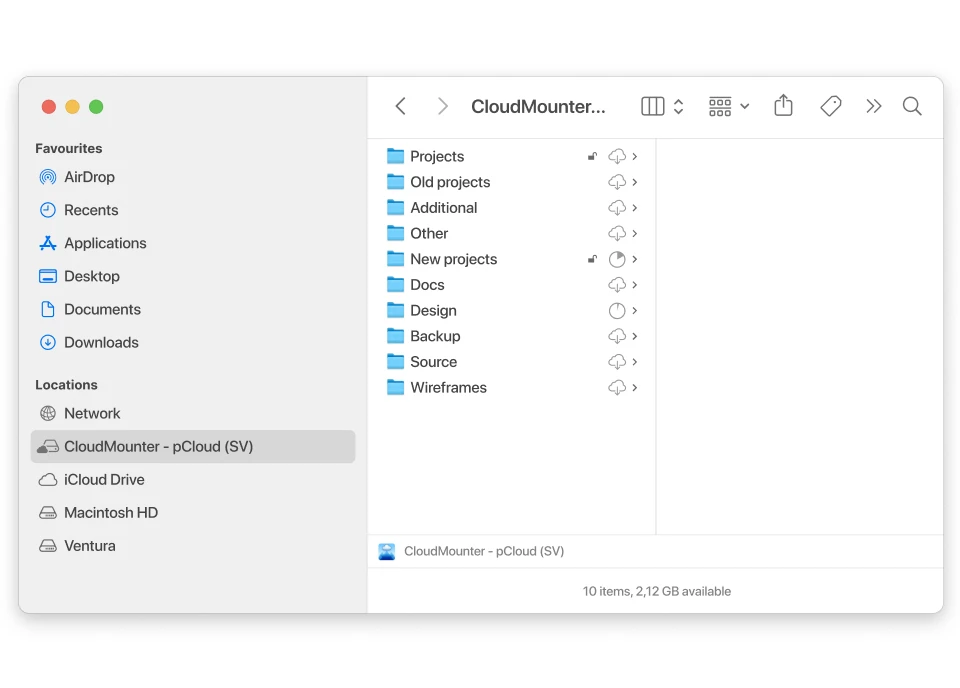Go back with the left arrow
Viewport: 960px width, 688px height.
pyautogui.click(x=400, y=106)
